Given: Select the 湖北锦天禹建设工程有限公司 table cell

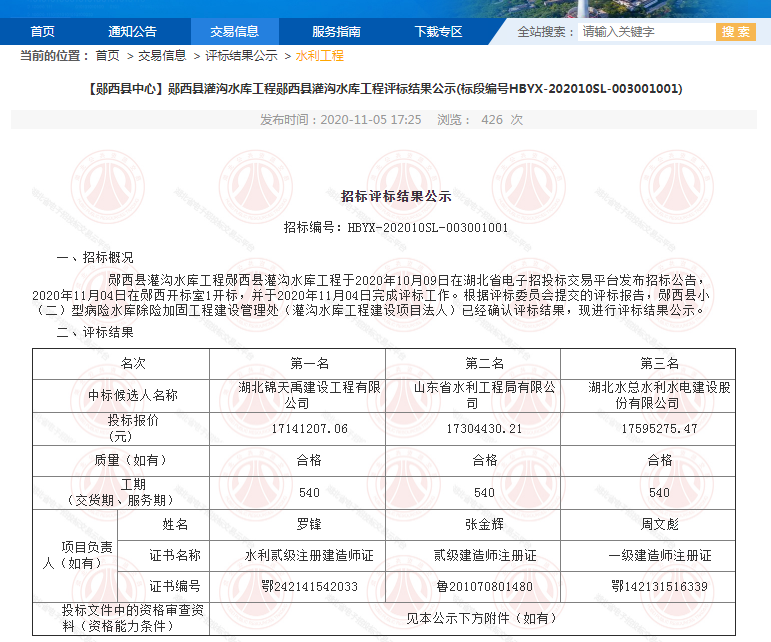Looking at the screenshot, I should (297, 395).
